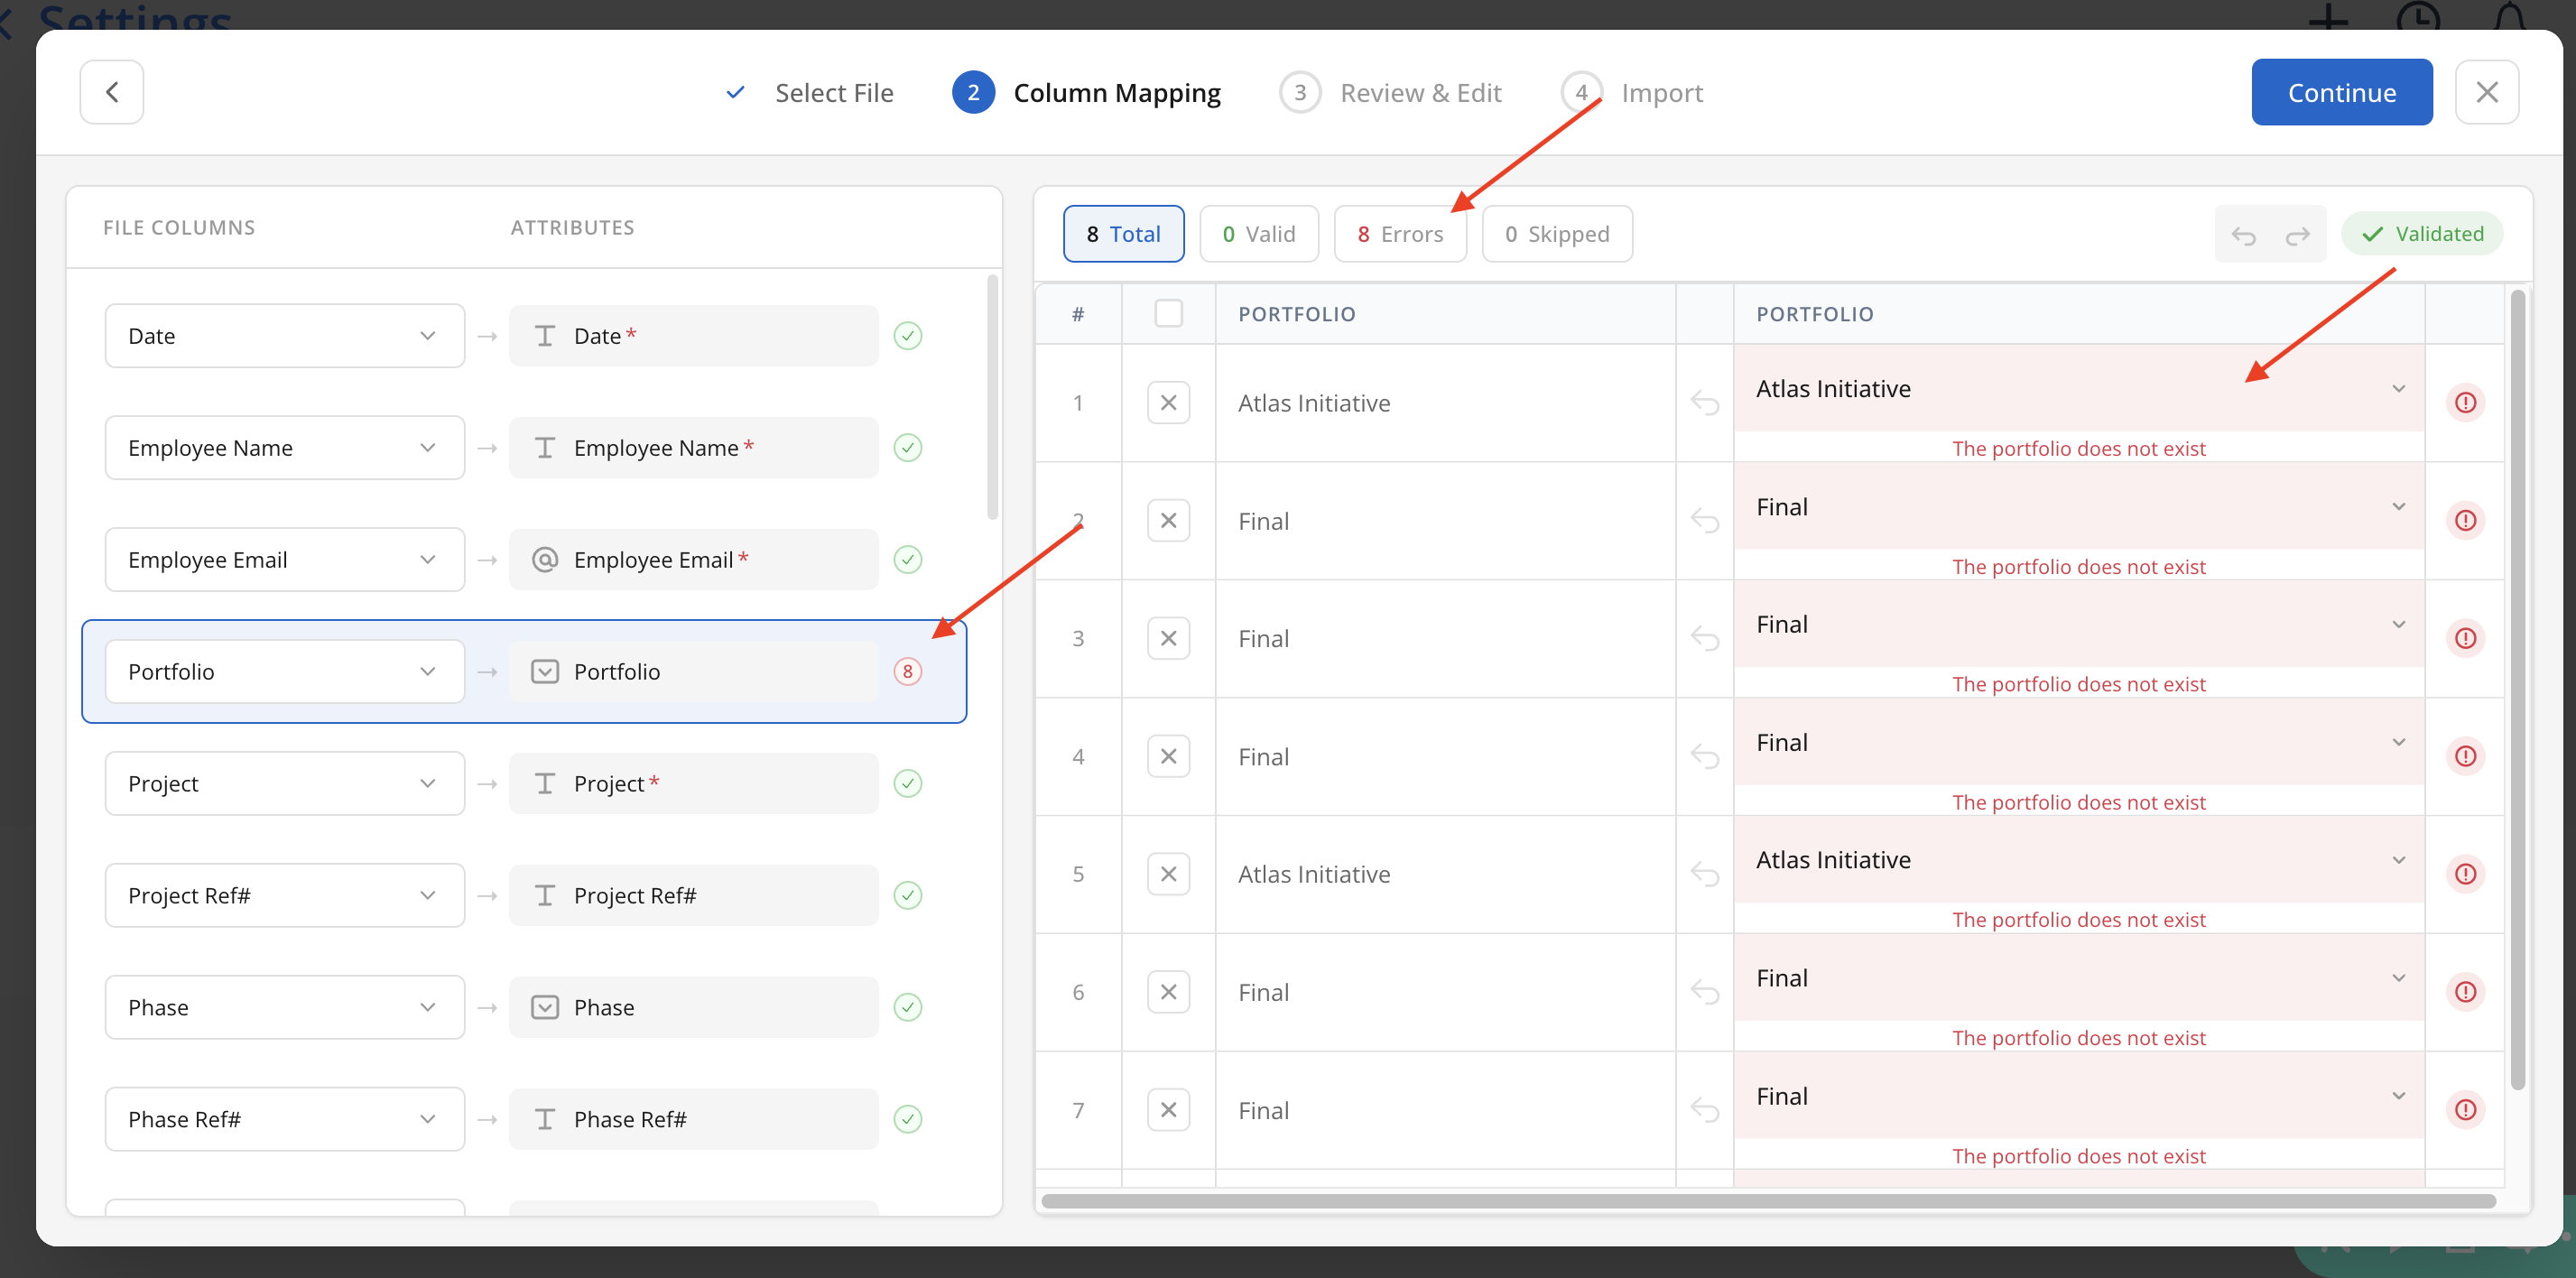Click the row 1 error warning icon
2576x1278 pixels.
2465,403
